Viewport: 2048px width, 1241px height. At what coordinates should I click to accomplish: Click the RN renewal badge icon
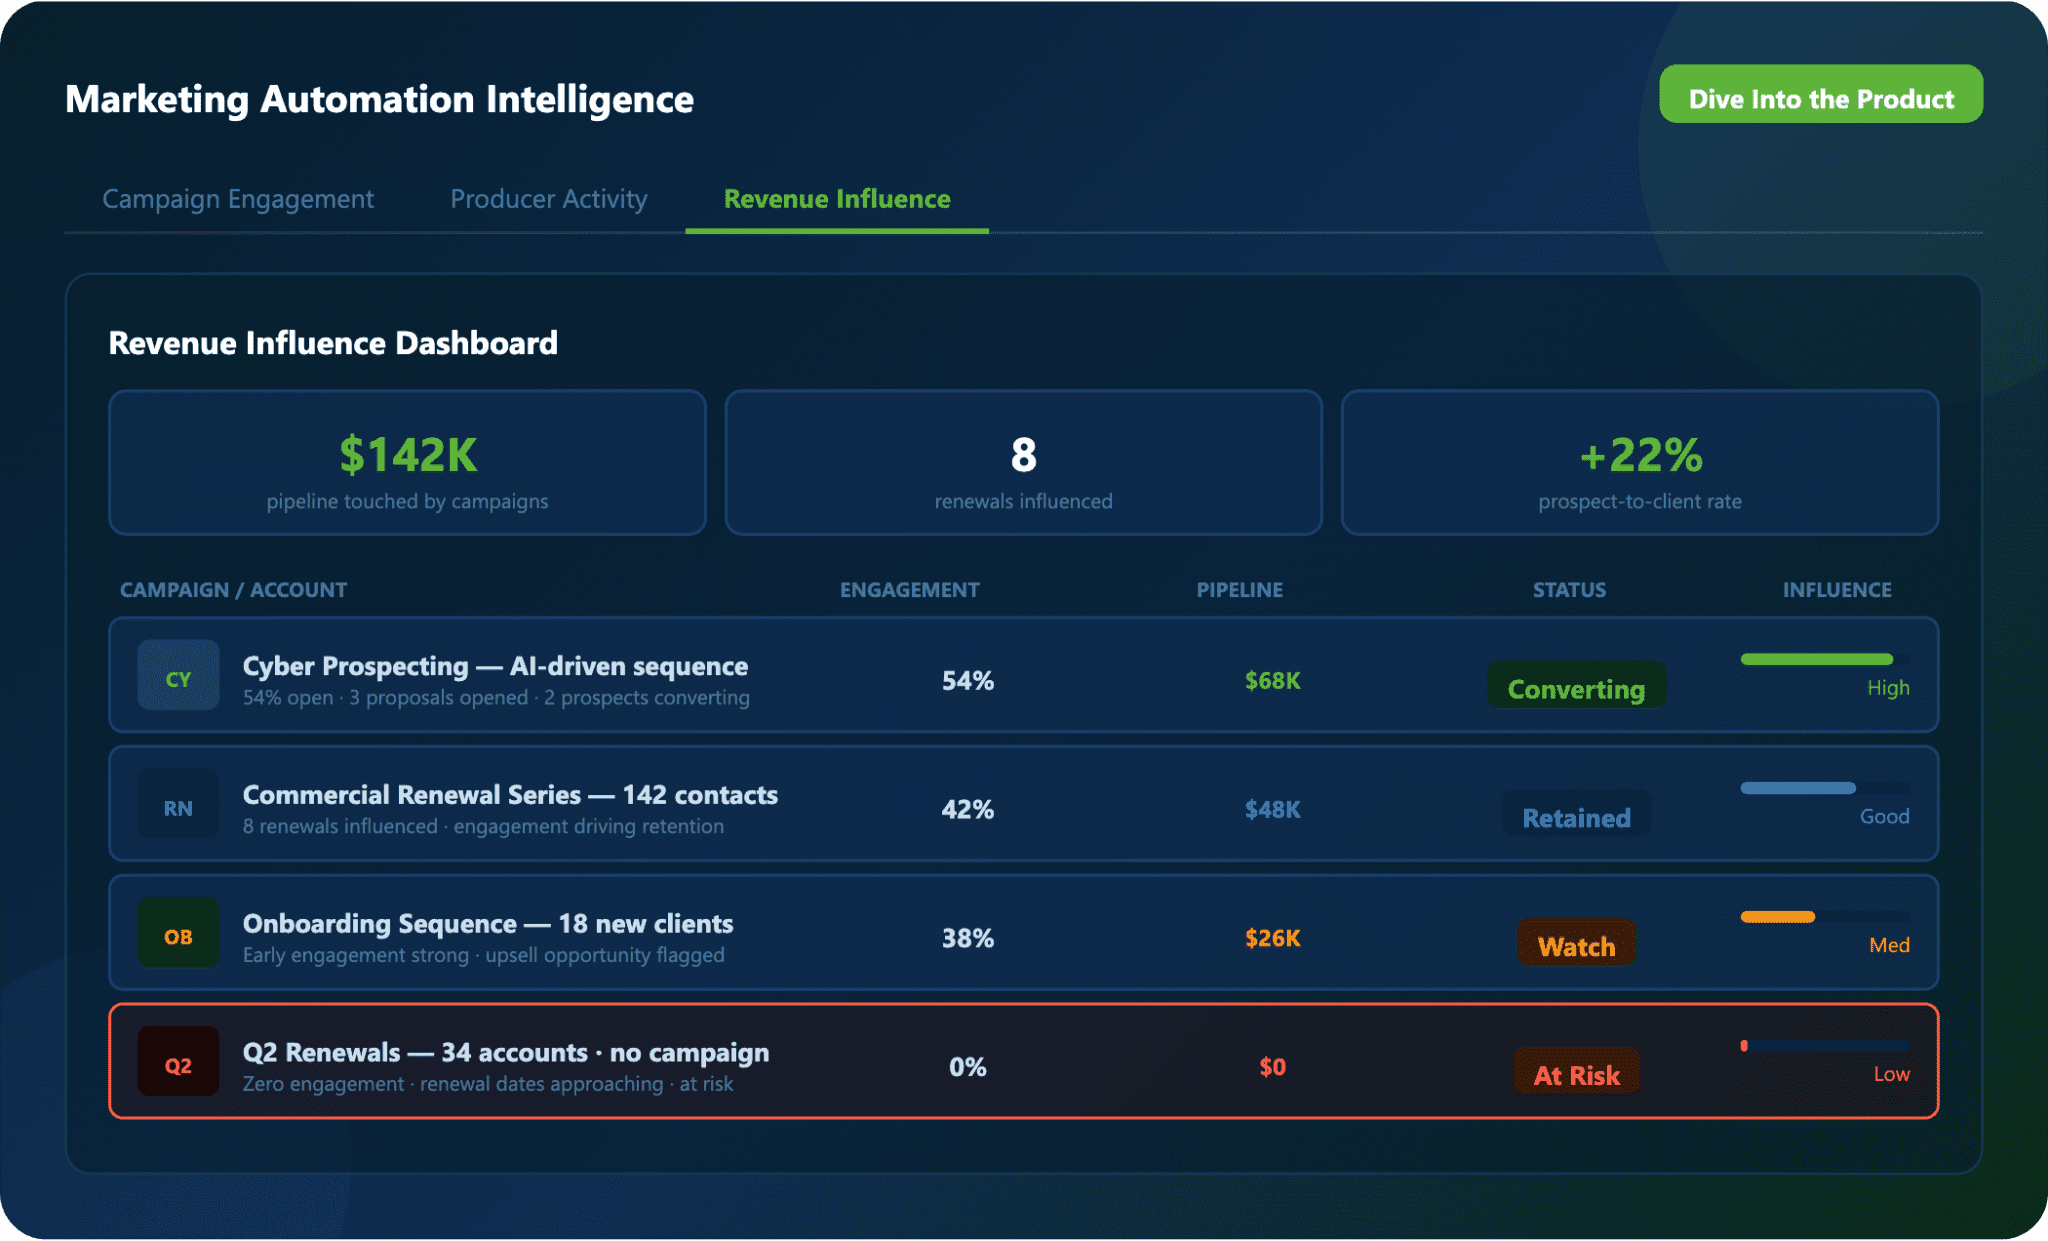click(x=178, y=808)
